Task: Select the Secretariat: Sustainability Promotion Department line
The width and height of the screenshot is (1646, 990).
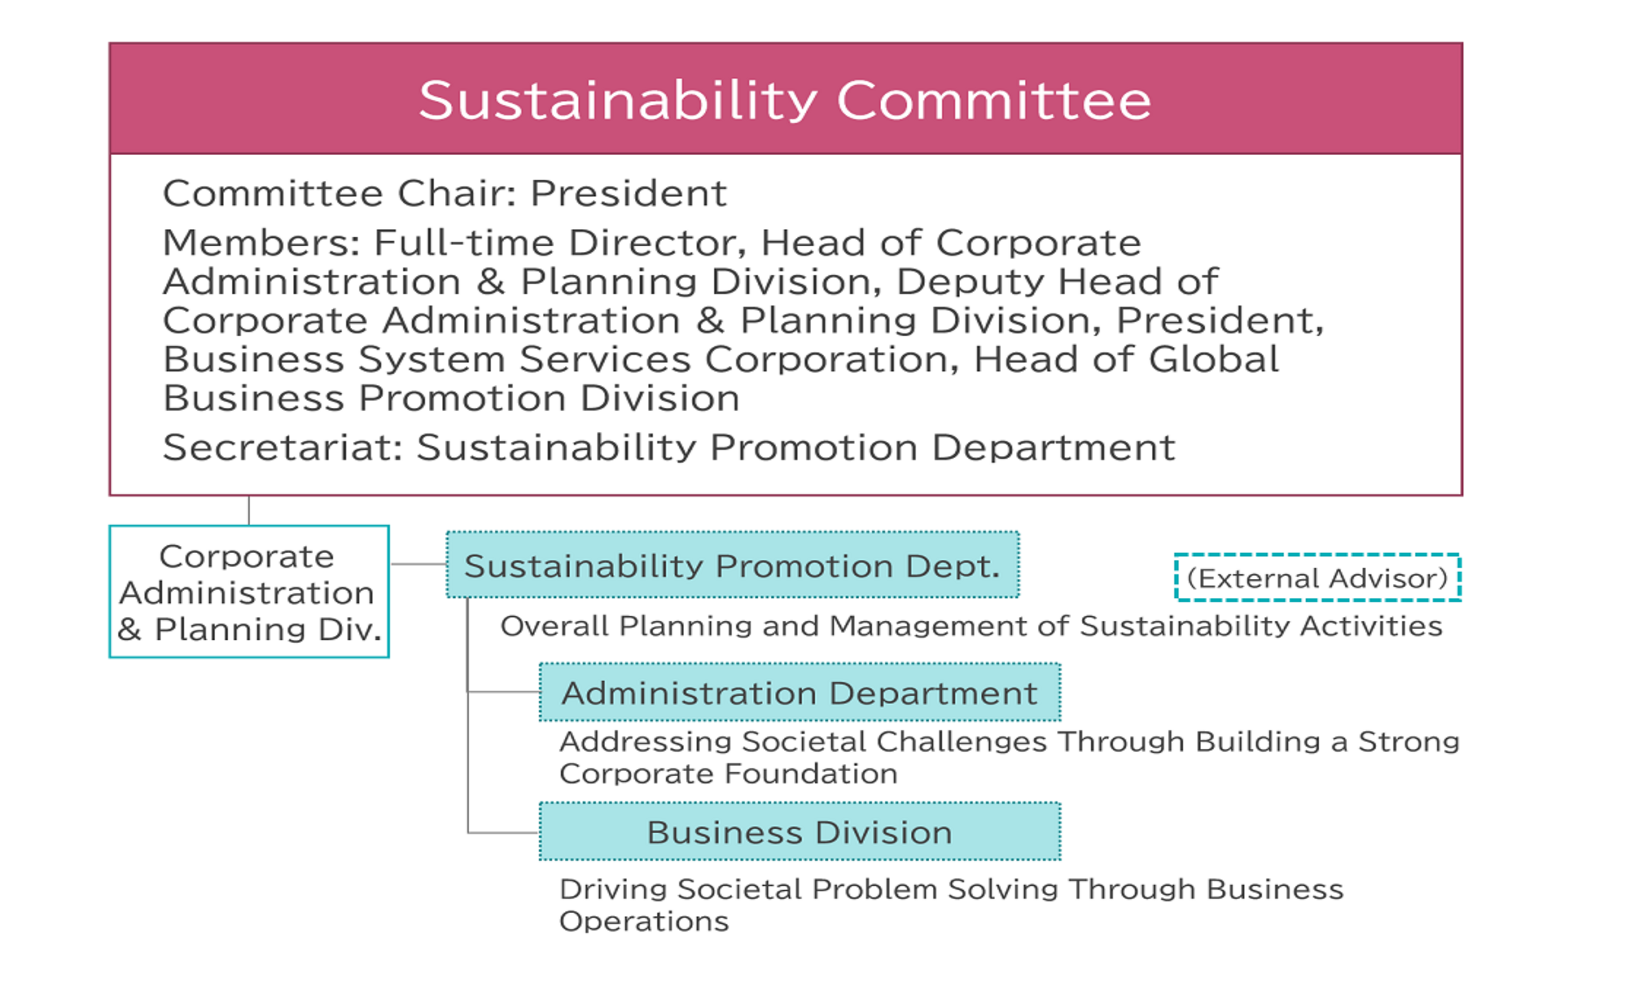Action: (669, 447)
